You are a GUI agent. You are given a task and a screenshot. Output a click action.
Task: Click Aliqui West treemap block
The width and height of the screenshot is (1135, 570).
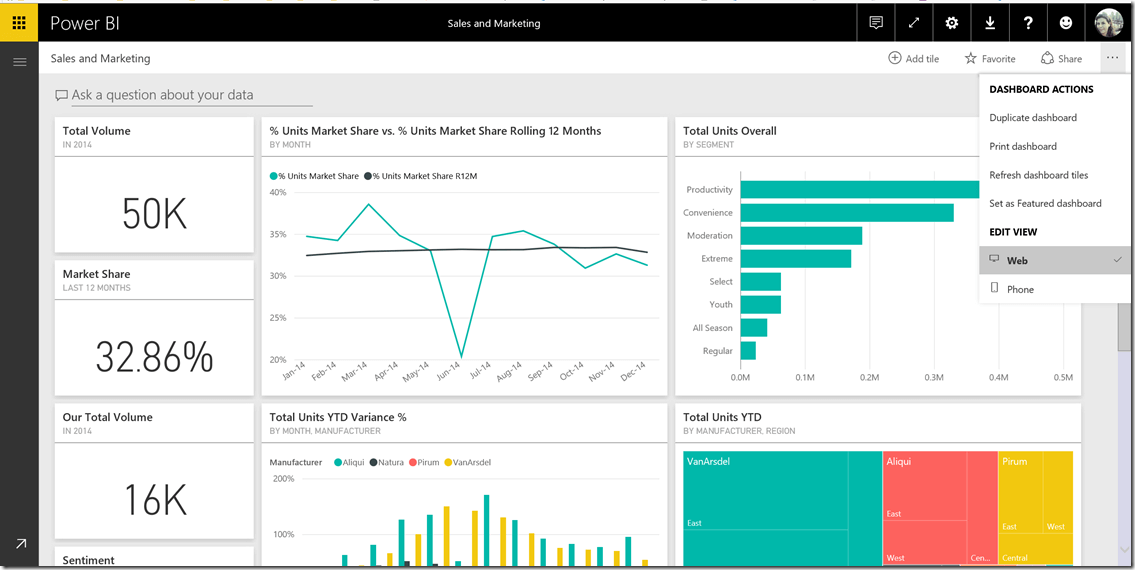pyautogui.click(x=924, y=542)
